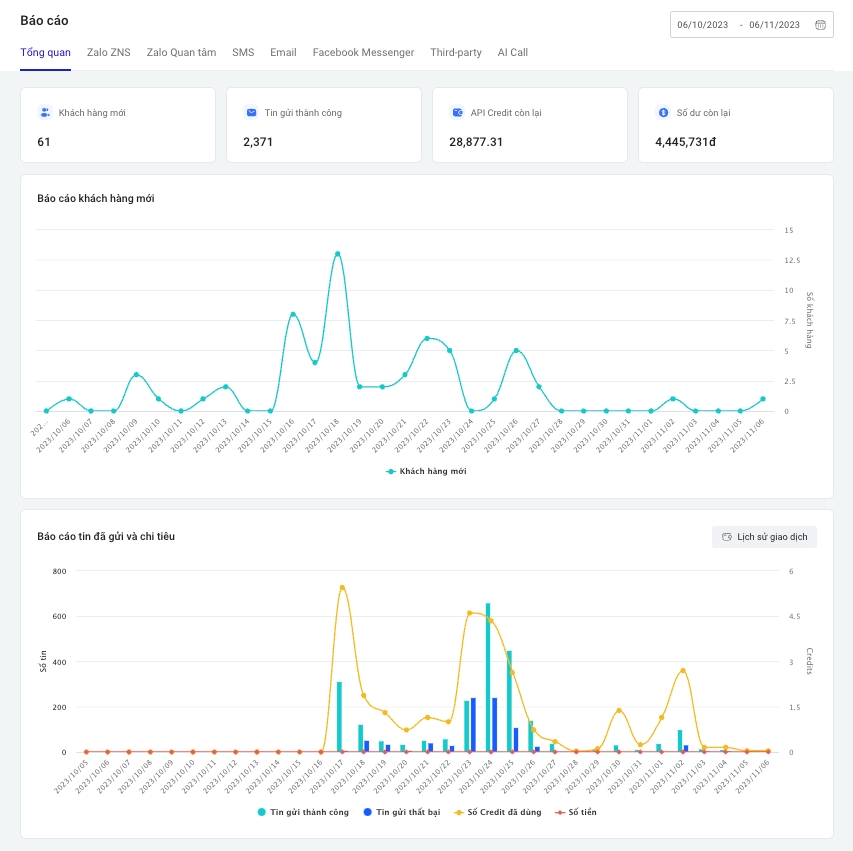Toggle the Số tiền legend line

582,812
